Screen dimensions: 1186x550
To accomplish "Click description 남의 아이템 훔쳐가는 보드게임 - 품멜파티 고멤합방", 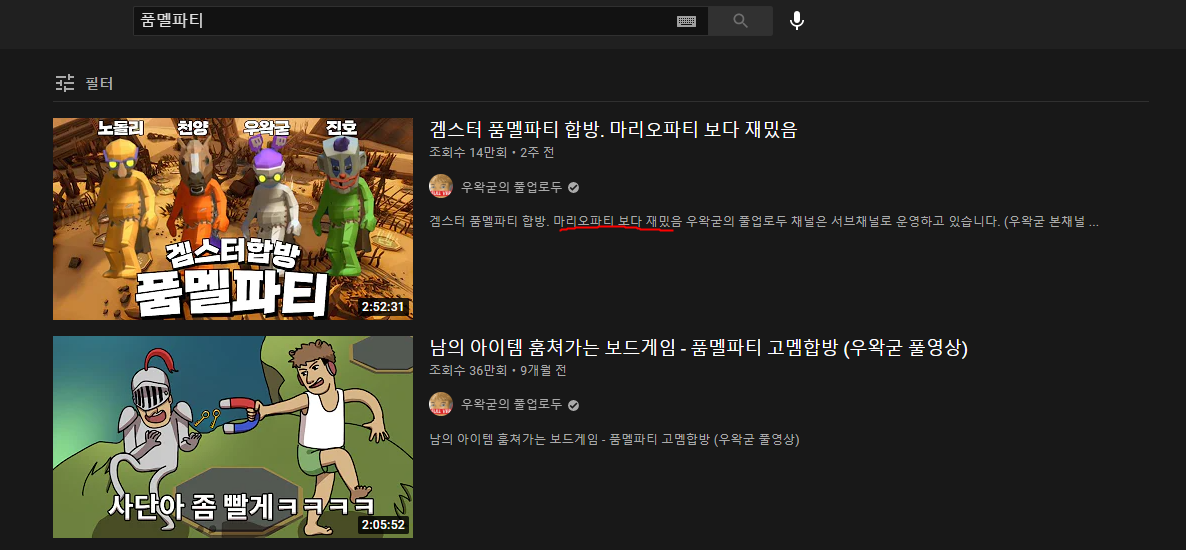I will point(614,440).
